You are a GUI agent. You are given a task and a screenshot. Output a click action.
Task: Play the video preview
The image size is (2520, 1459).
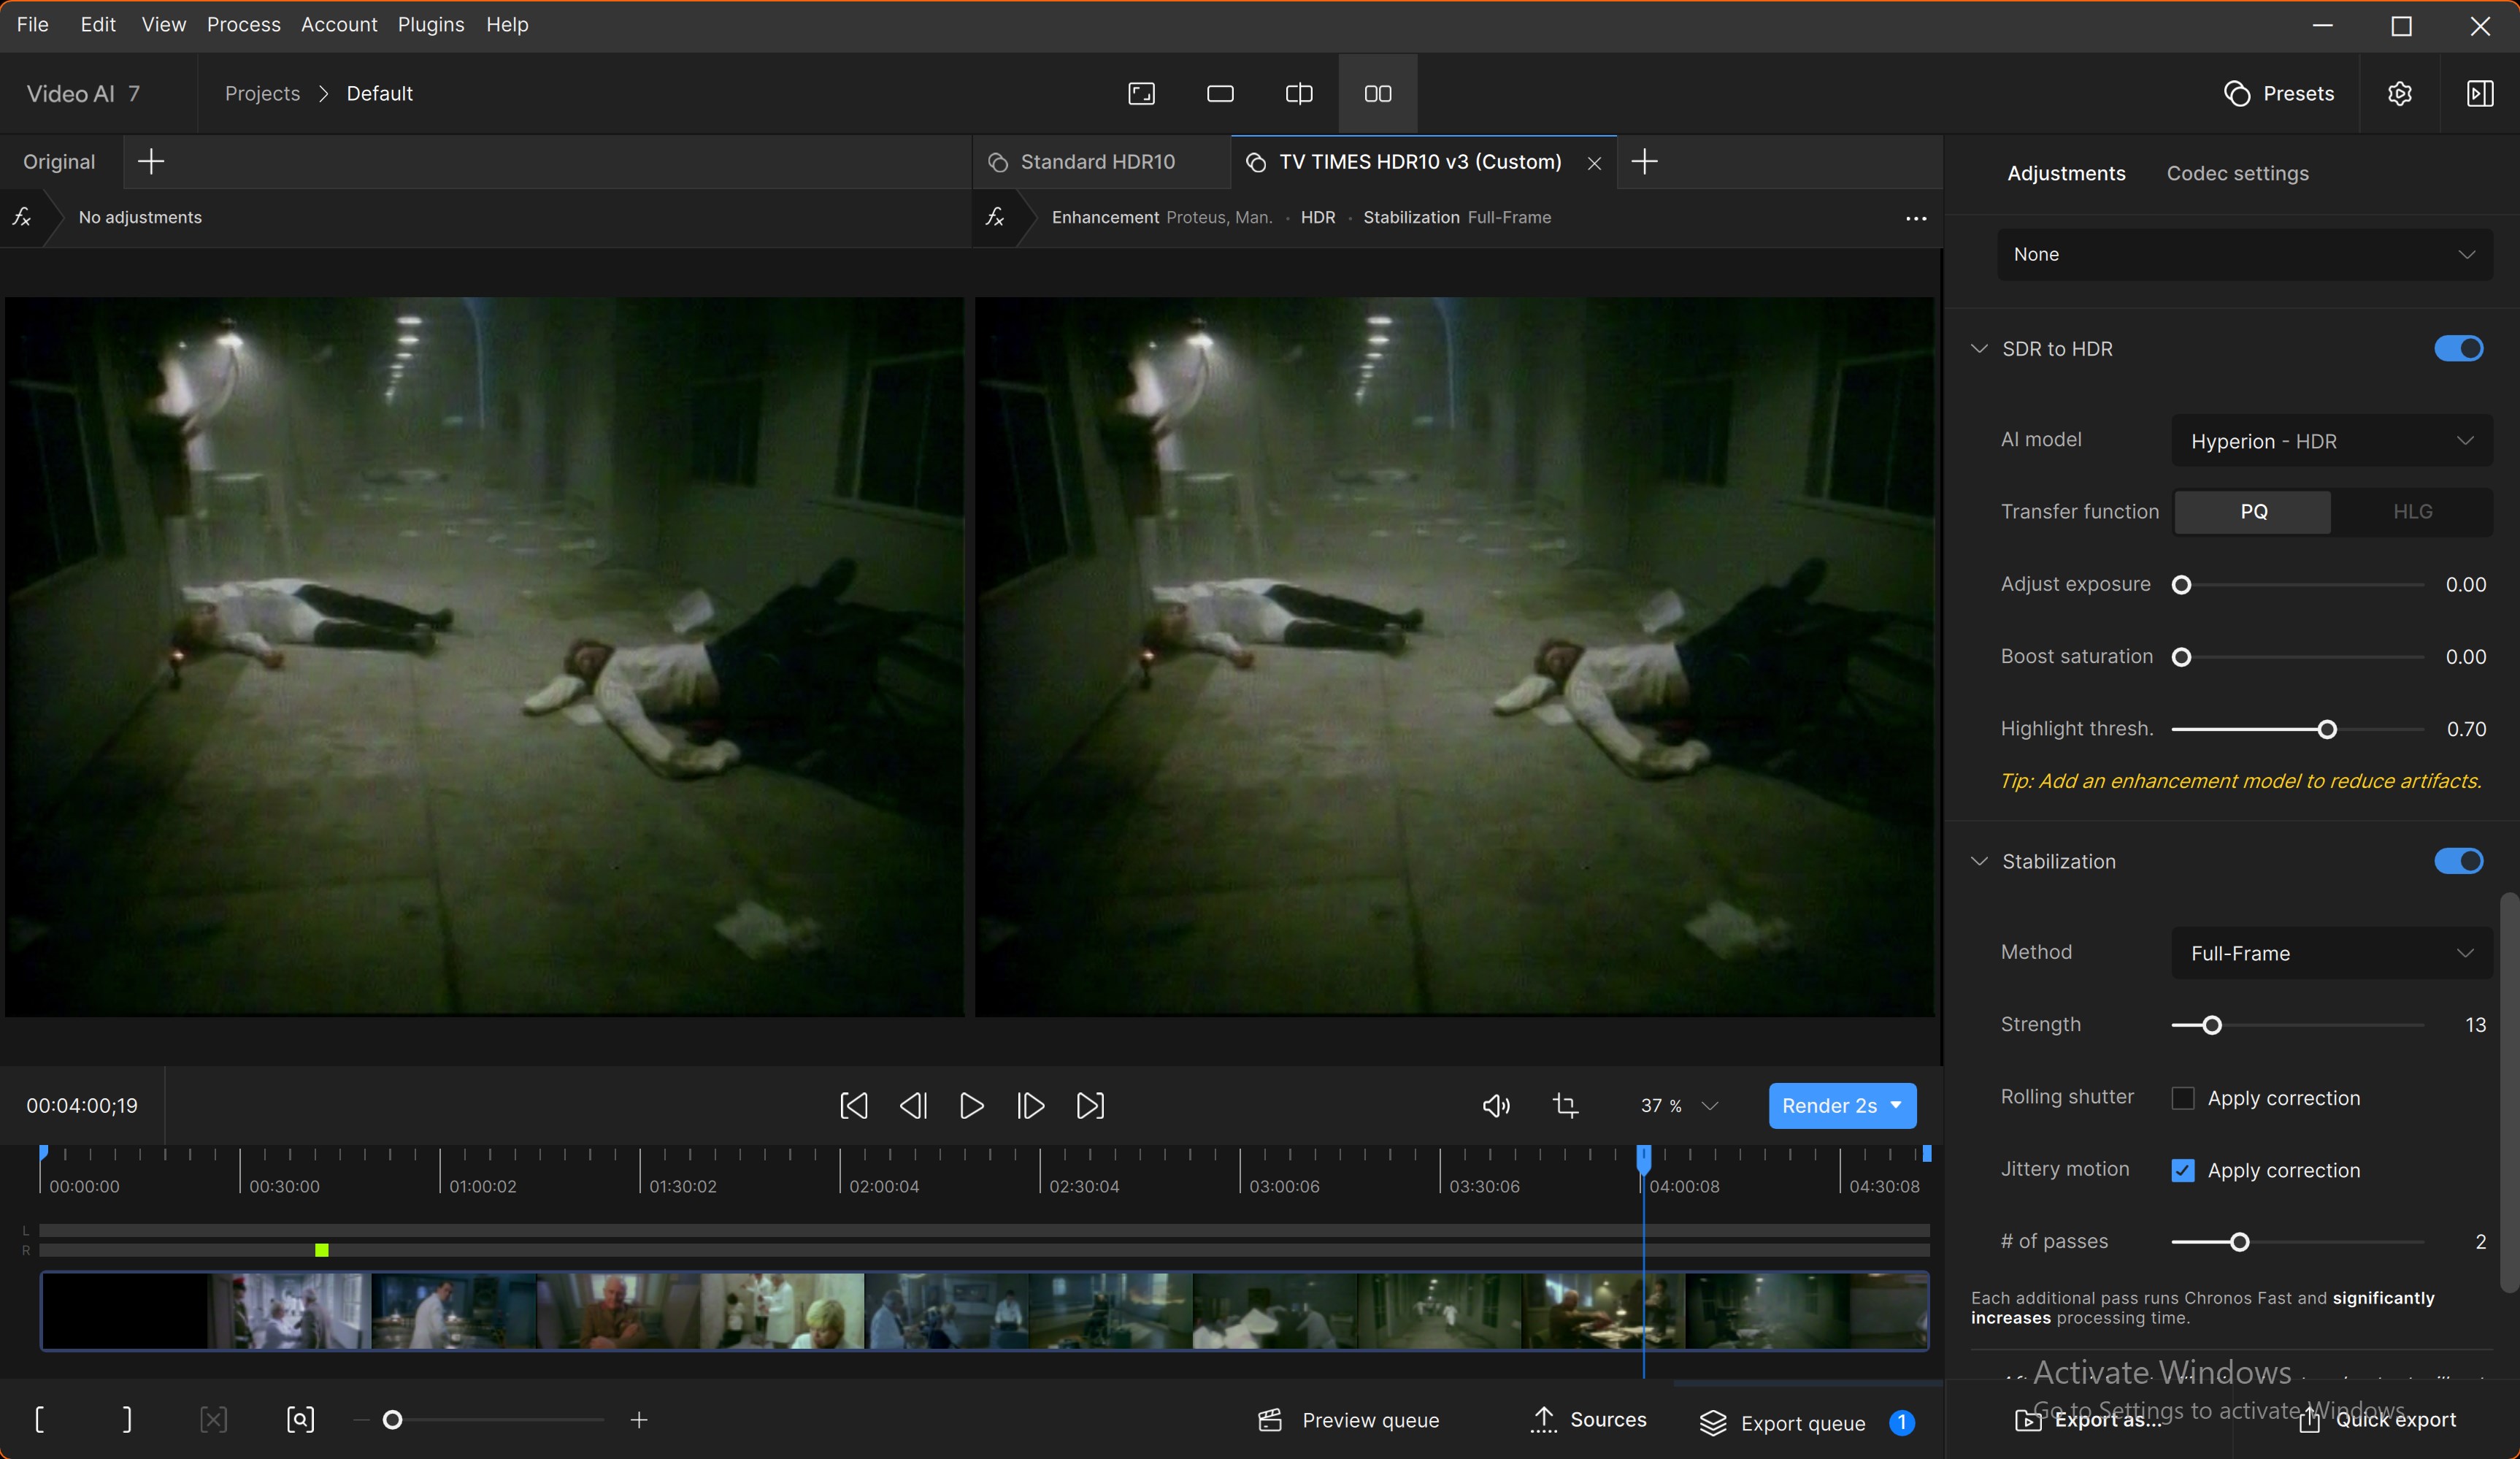click(971, 1105)
